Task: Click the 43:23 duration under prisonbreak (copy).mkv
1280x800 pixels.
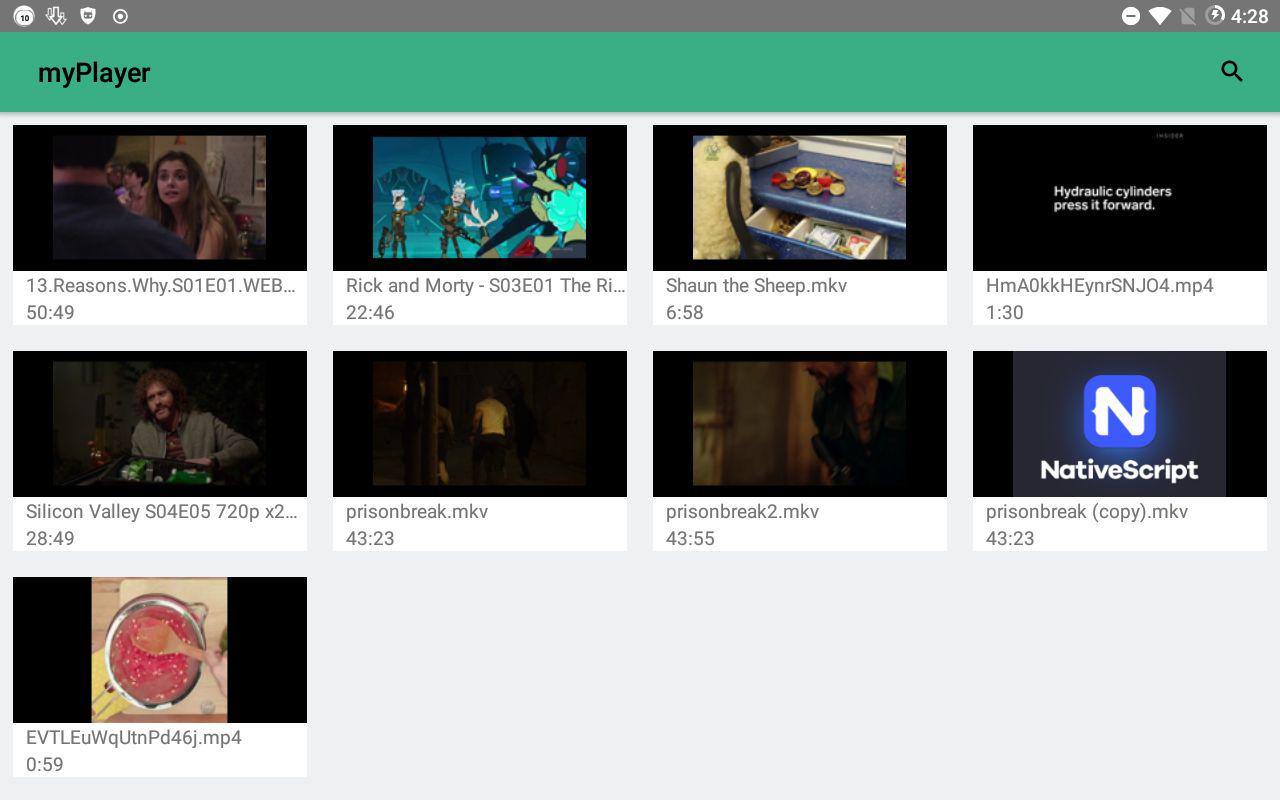Action: pyautogui.click(x=1010, y=538)
